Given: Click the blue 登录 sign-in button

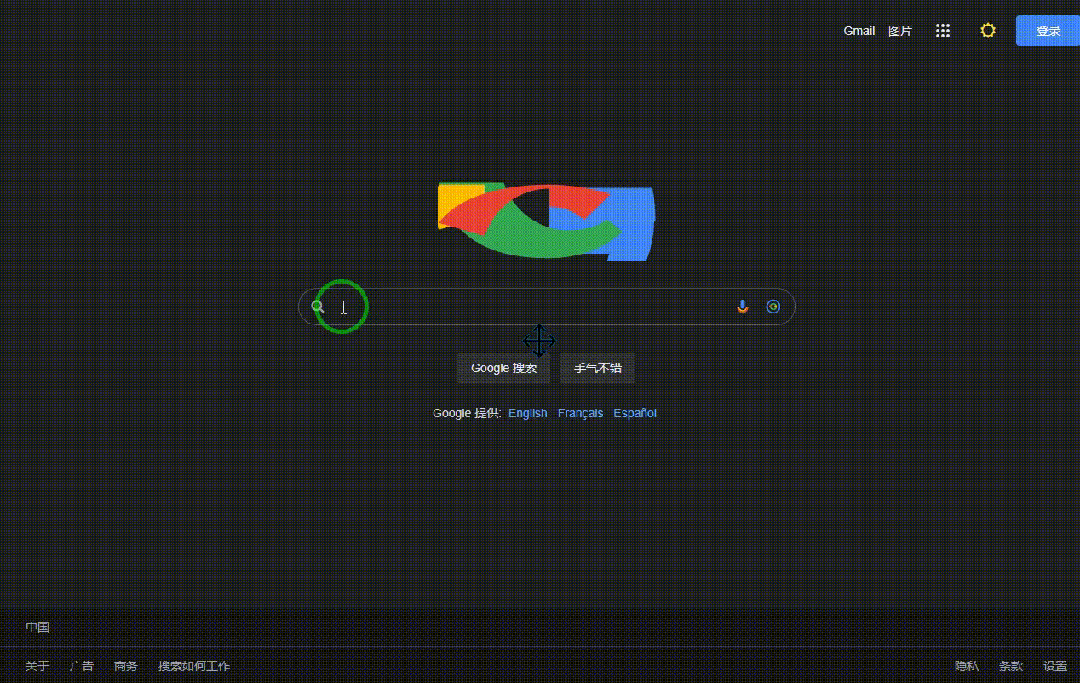Looking at the screenshot, I should 1048,31.
